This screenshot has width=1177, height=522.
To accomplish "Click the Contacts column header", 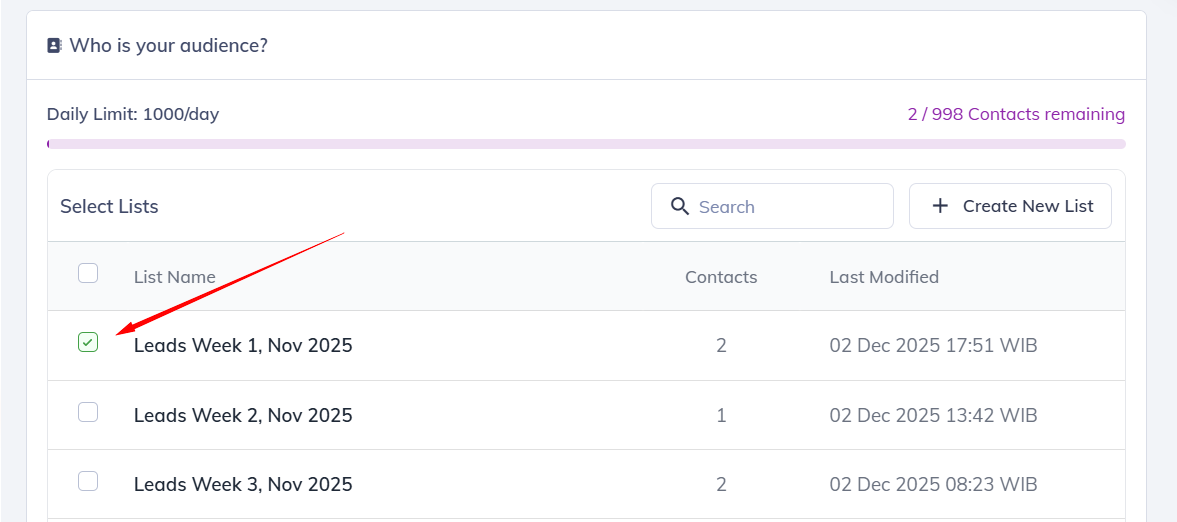I will 721,277.
